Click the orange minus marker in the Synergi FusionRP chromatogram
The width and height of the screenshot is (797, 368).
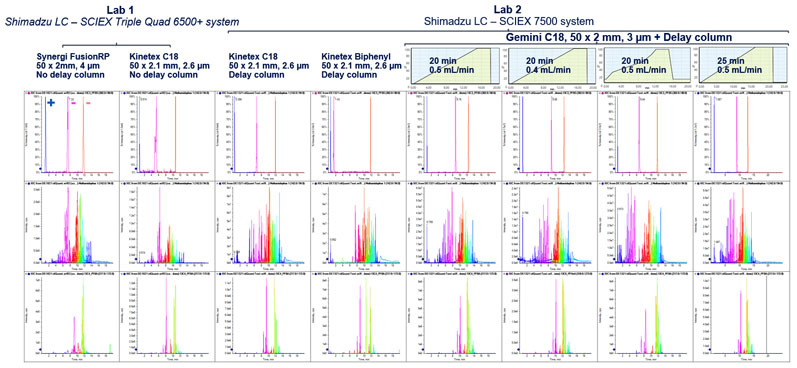tap(88, 103)
